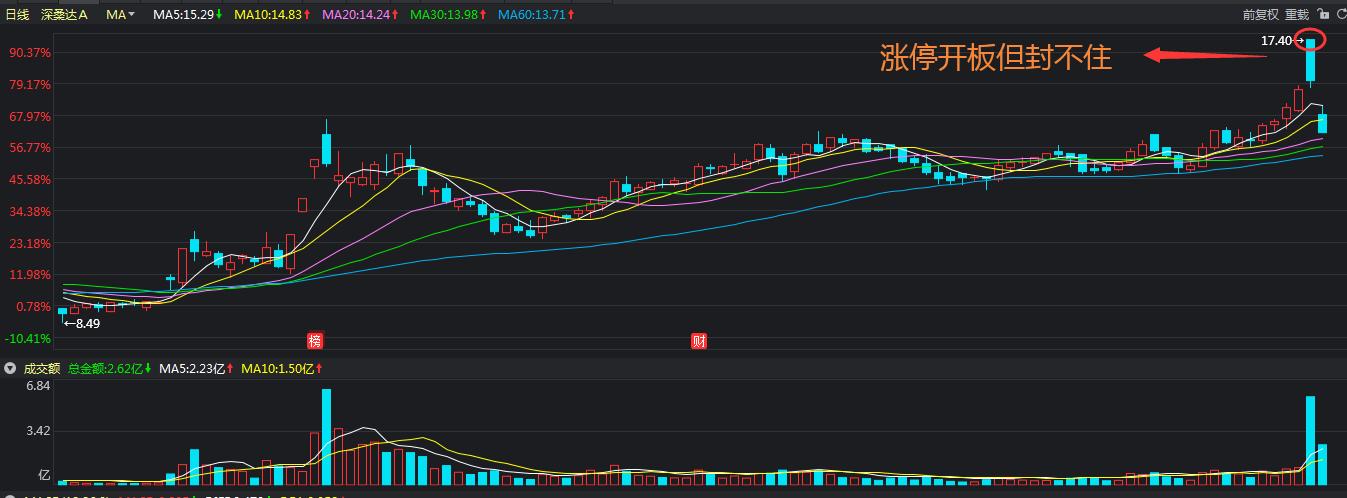Click the 67.97% axis label

pyautogui.click(x=30, y=117)
